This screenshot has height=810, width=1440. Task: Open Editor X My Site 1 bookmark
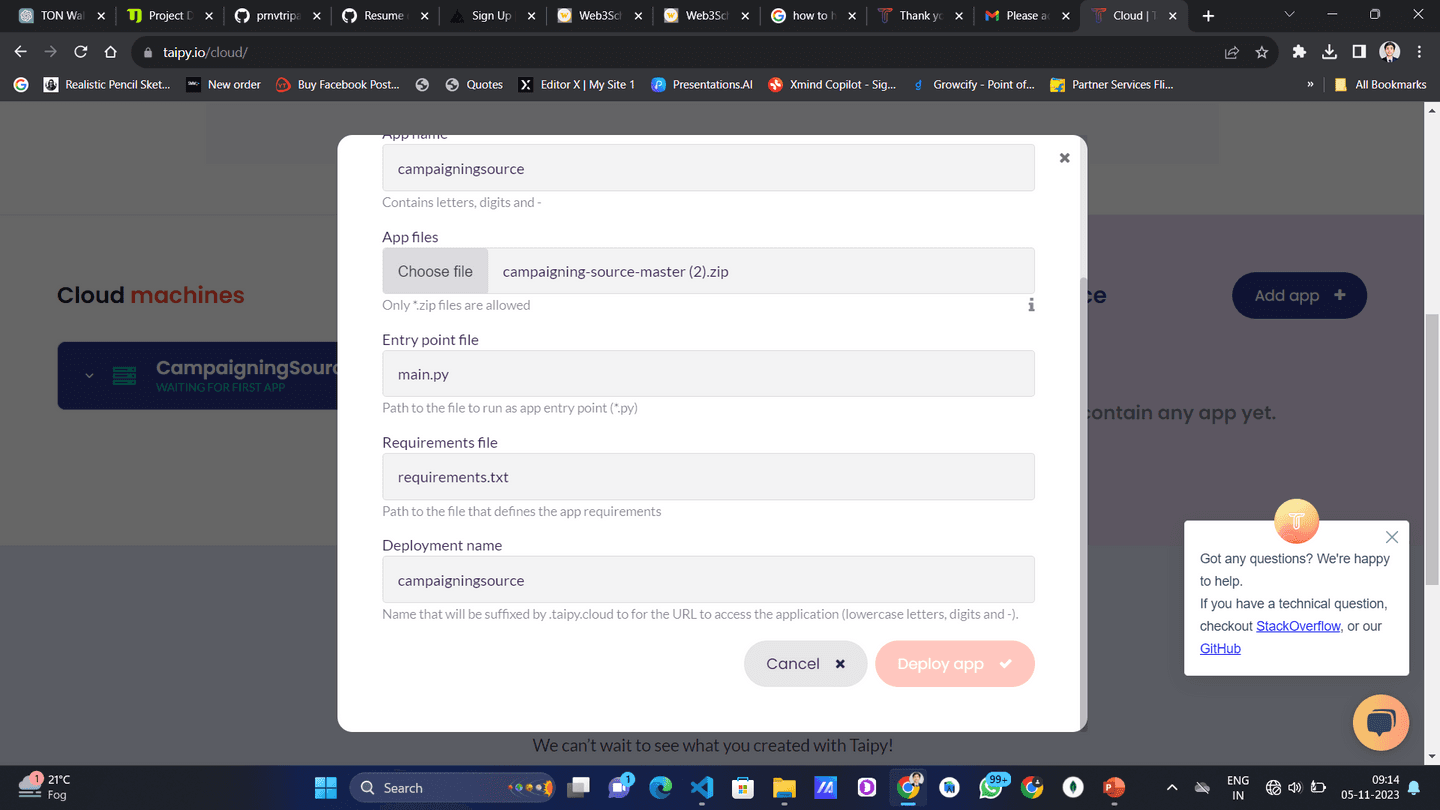[577, 85]
